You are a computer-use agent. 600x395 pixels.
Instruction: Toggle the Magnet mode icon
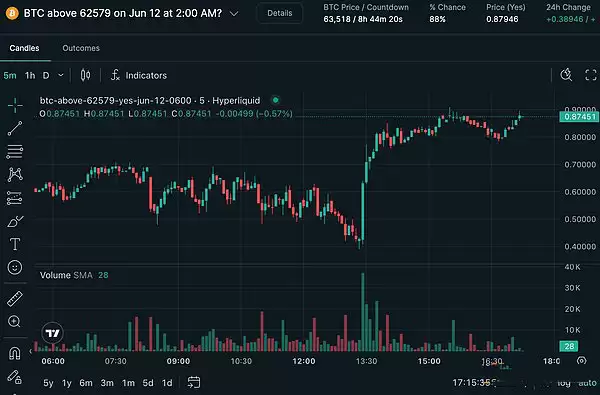15,353
